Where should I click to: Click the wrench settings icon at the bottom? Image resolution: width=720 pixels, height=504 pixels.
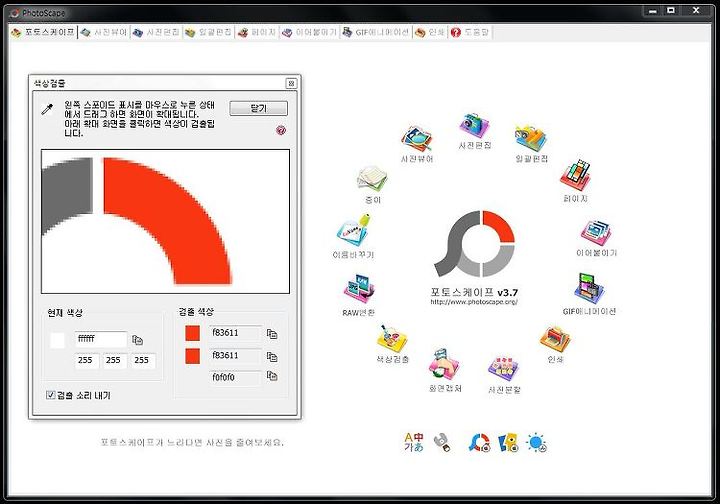[442, 442]
